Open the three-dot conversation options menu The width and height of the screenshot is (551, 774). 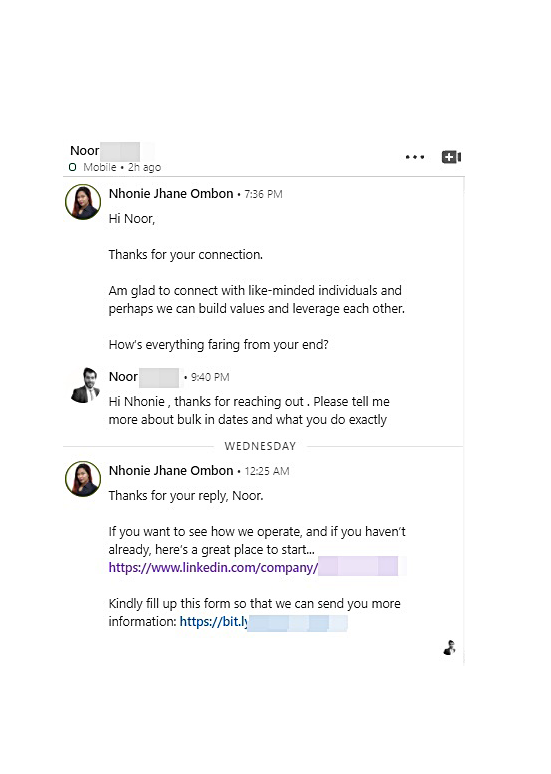coord(415,157)
